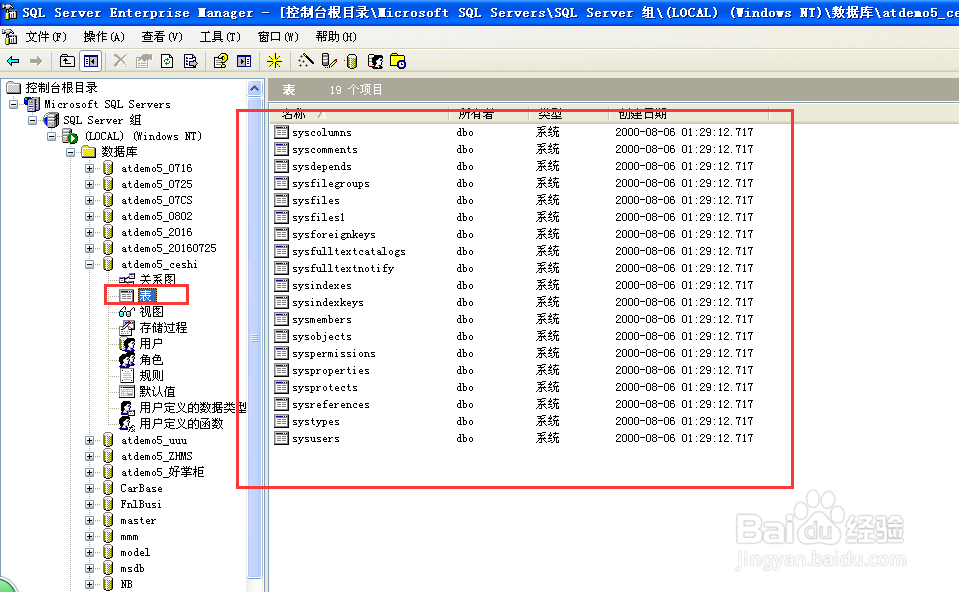Screen dimensions: 959x592
Task: Click the 用户定义的数据类型 node icon
Action: (x=127, y=407)
